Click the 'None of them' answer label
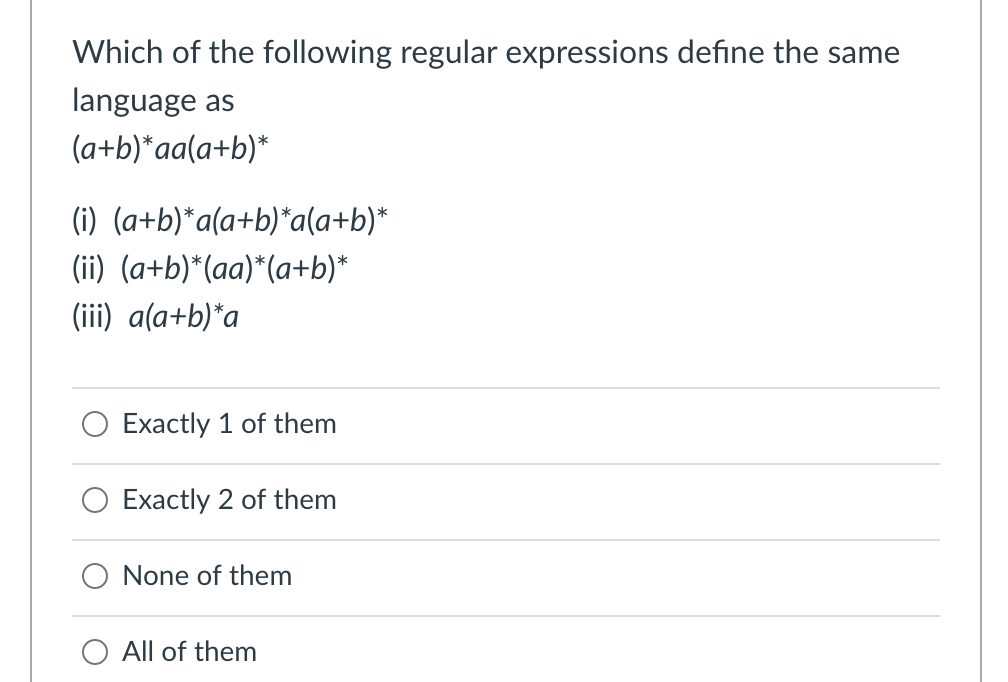Screen dimensions: 1008x682 click(206, 576)
